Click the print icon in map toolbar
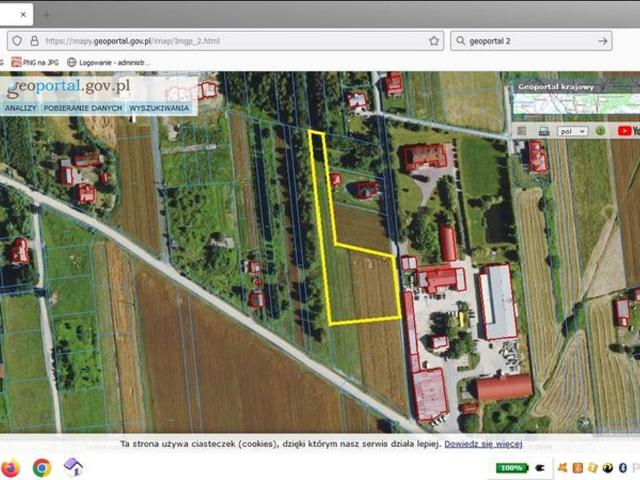 pyautogui.click(x=544, y=131)
